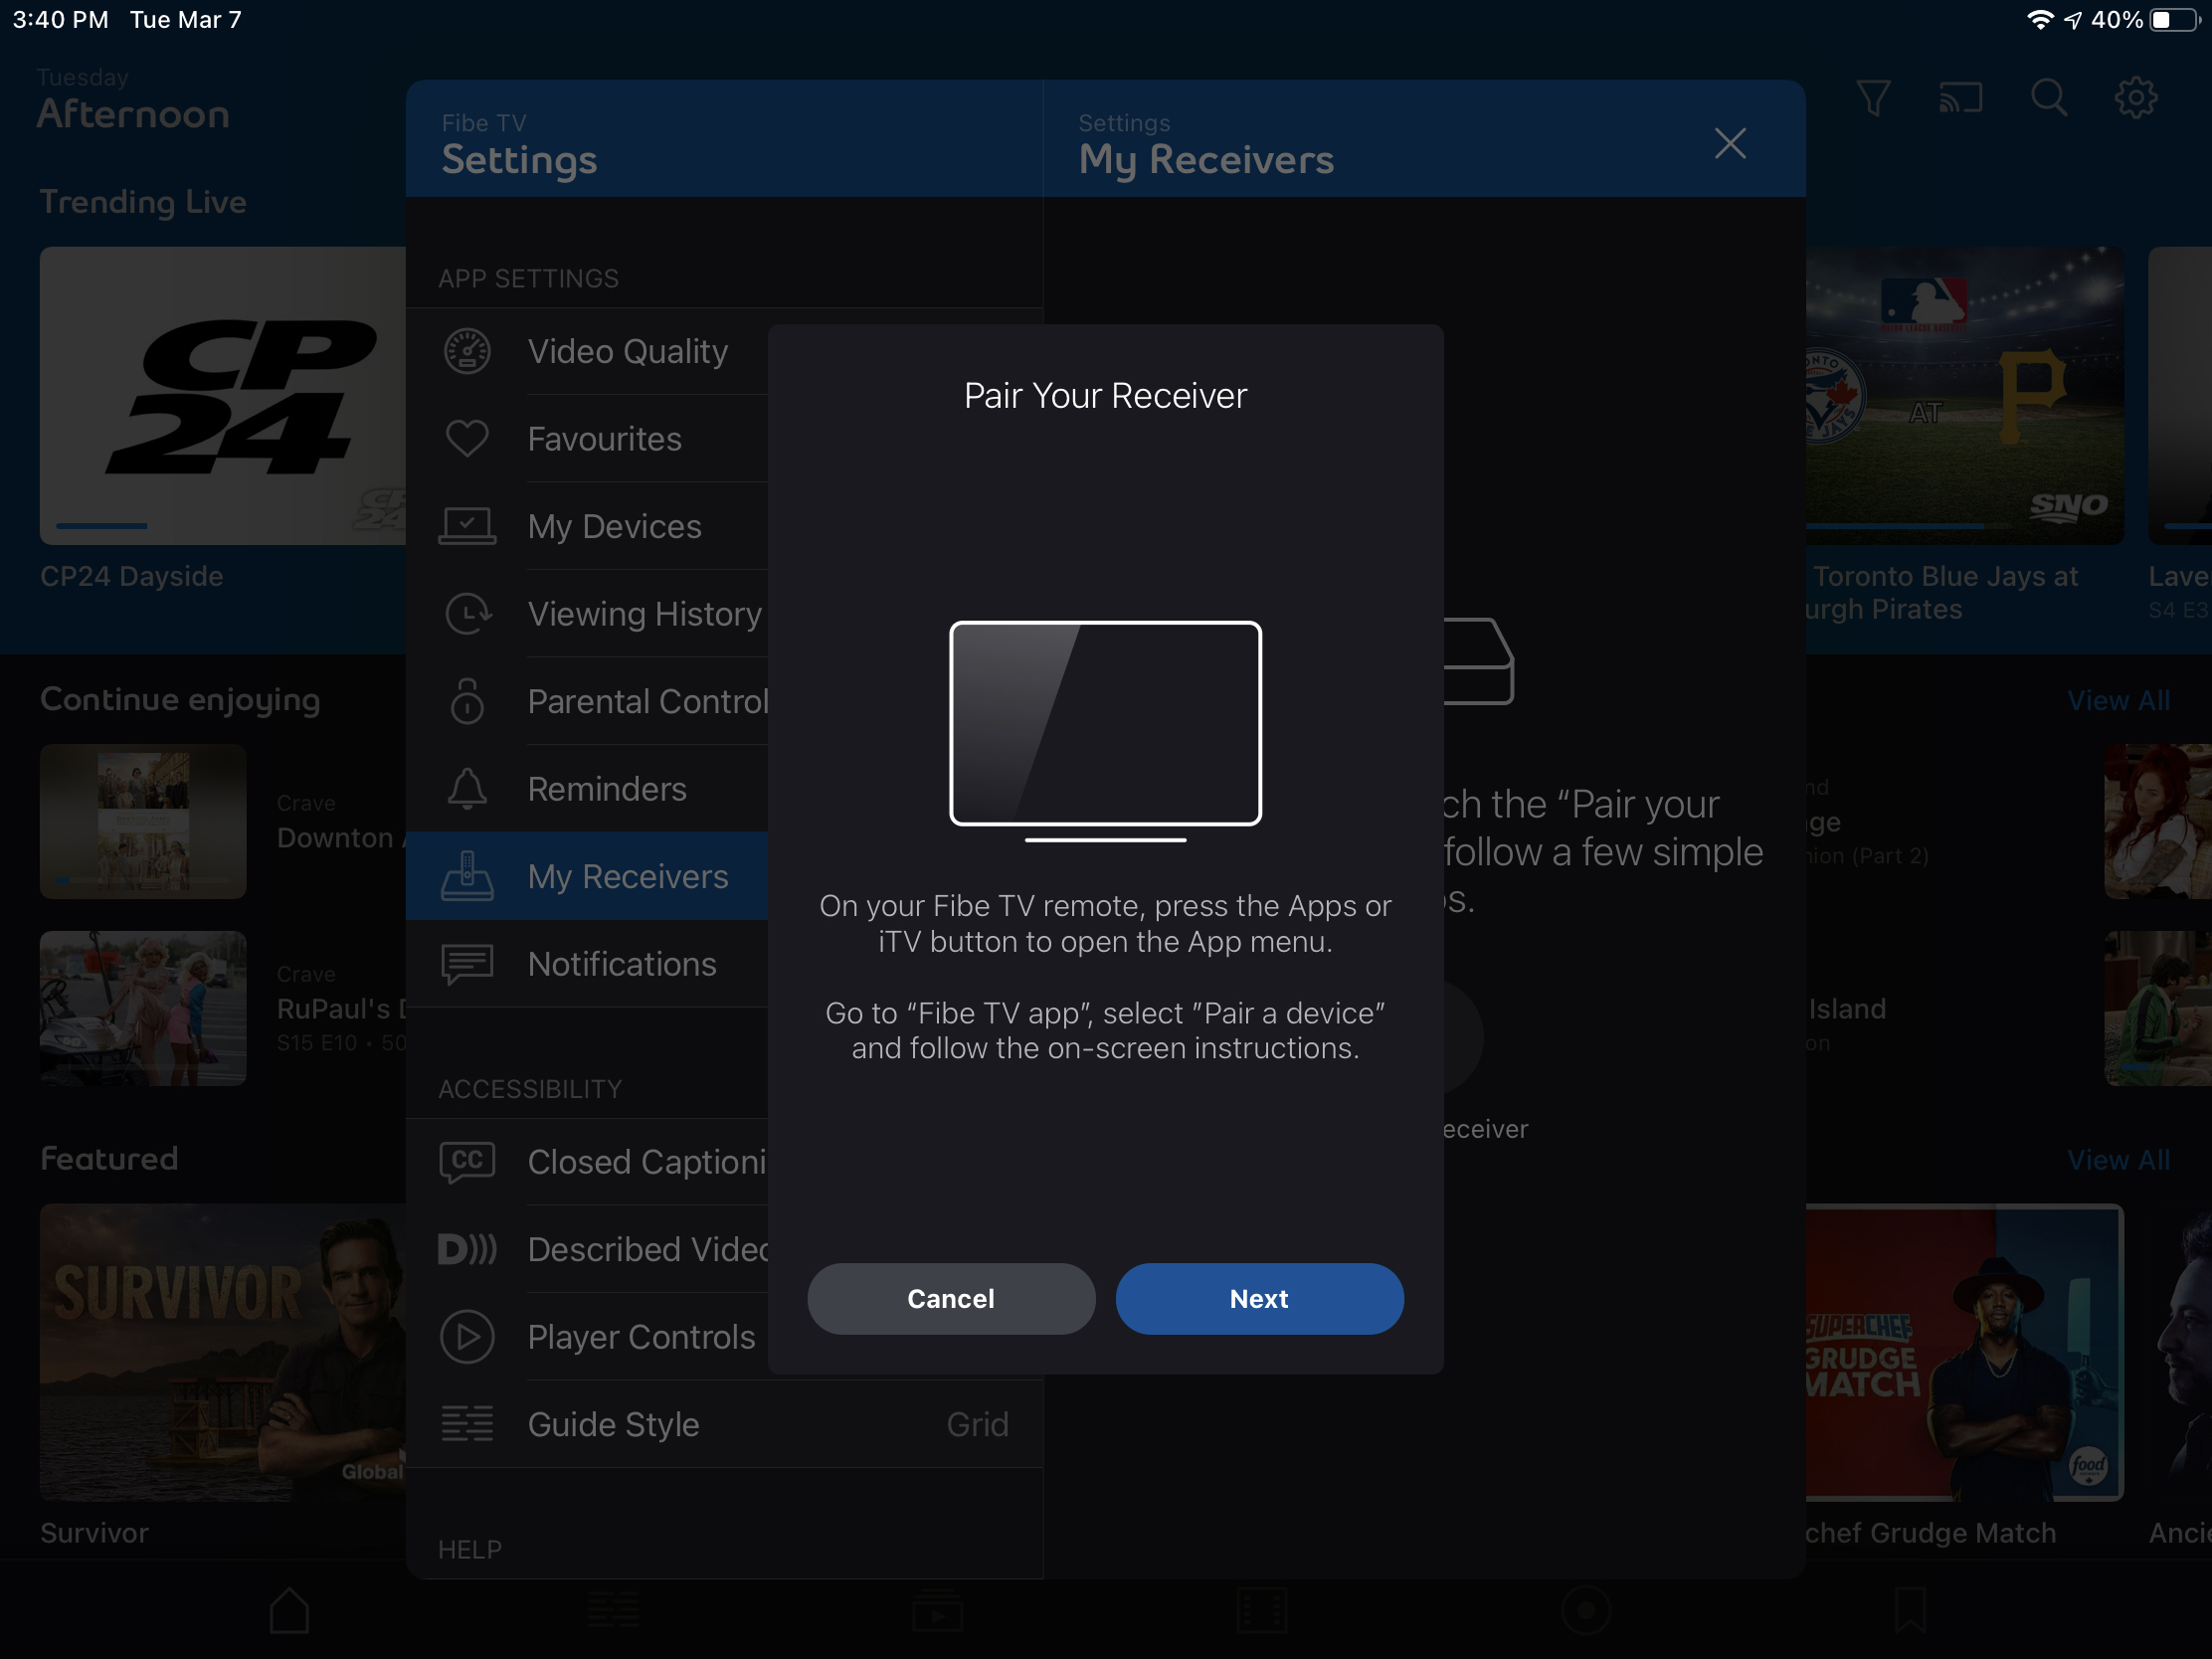The width and height of the screenshot is (2212, 1659).
Task: Open the bookmark tab in bottom bar
Action: (x=1910, y=1610)
